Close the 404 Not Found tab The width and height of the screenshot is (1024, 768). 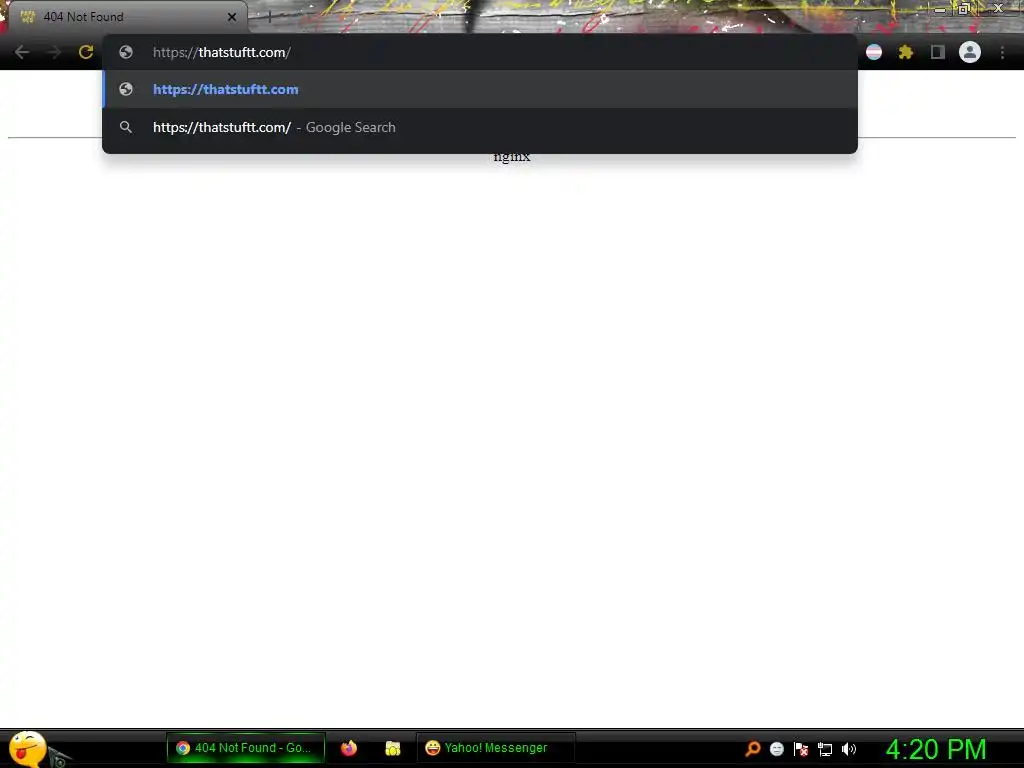tap(232, 17)
